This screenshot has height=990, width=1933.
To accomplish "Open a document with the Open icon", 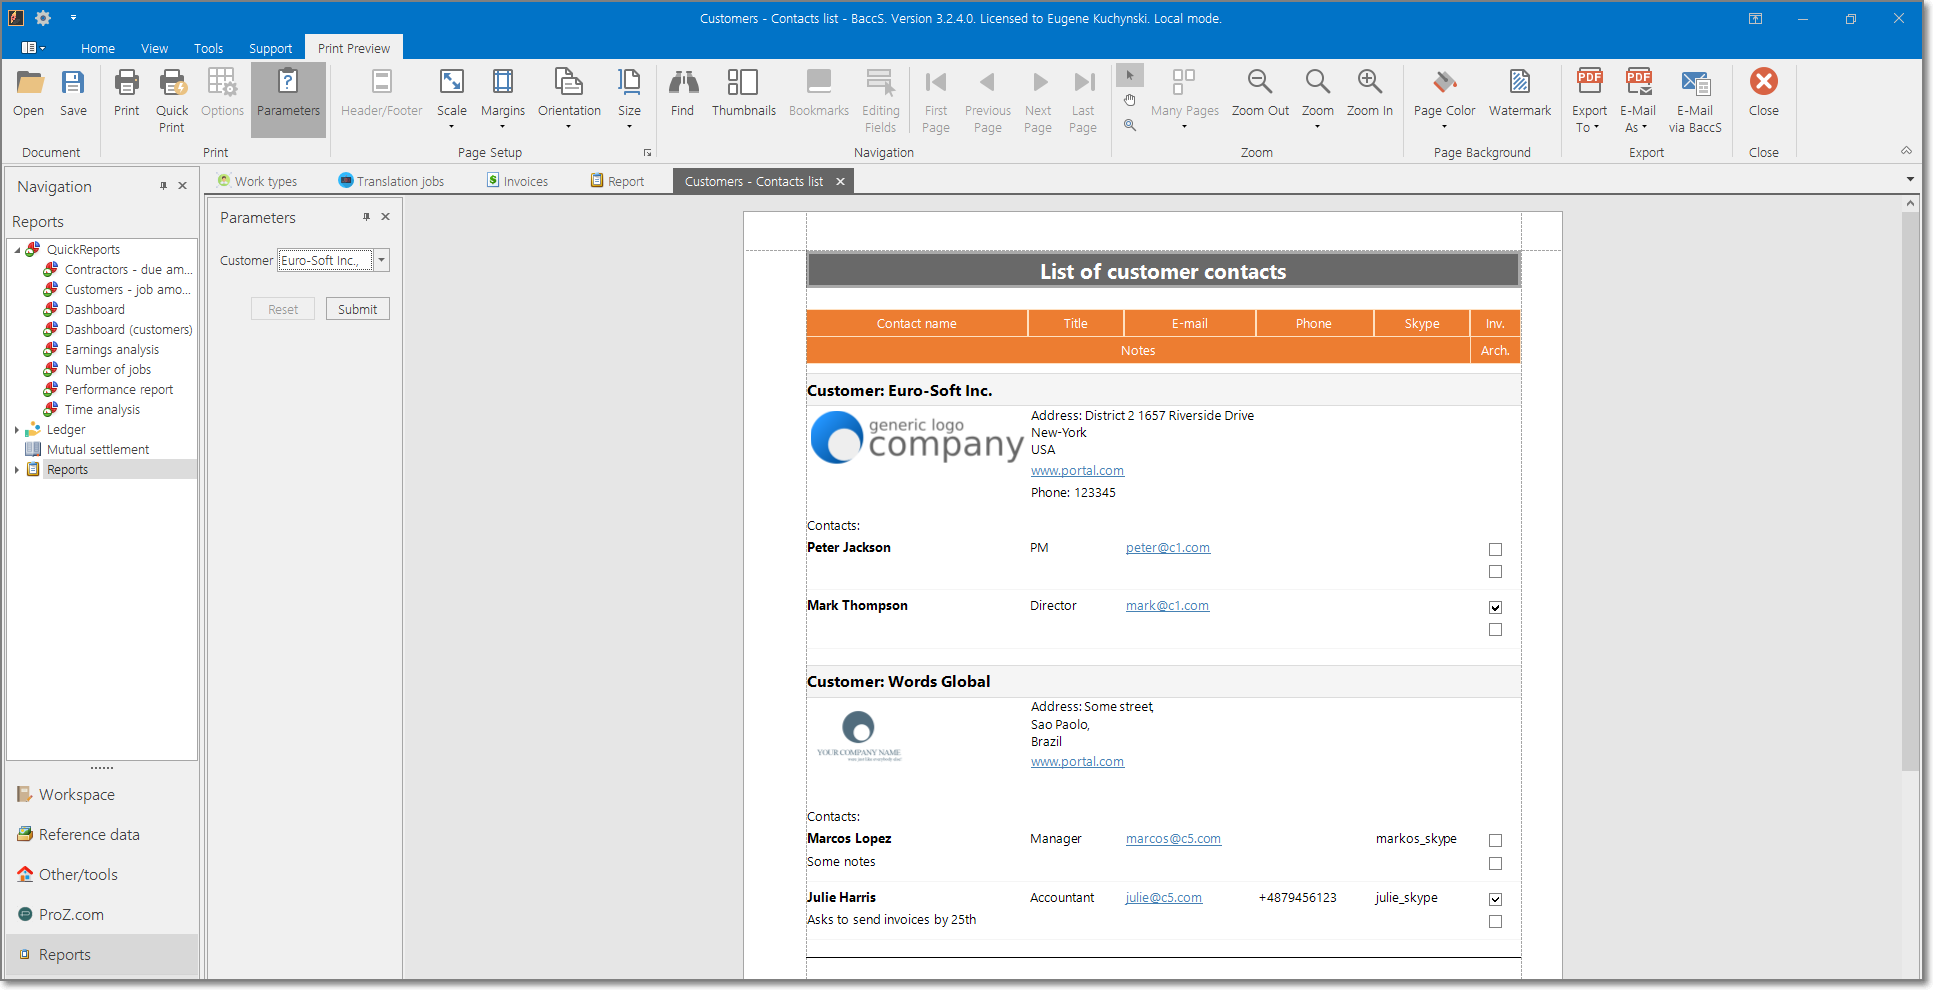I will [29, 94].
